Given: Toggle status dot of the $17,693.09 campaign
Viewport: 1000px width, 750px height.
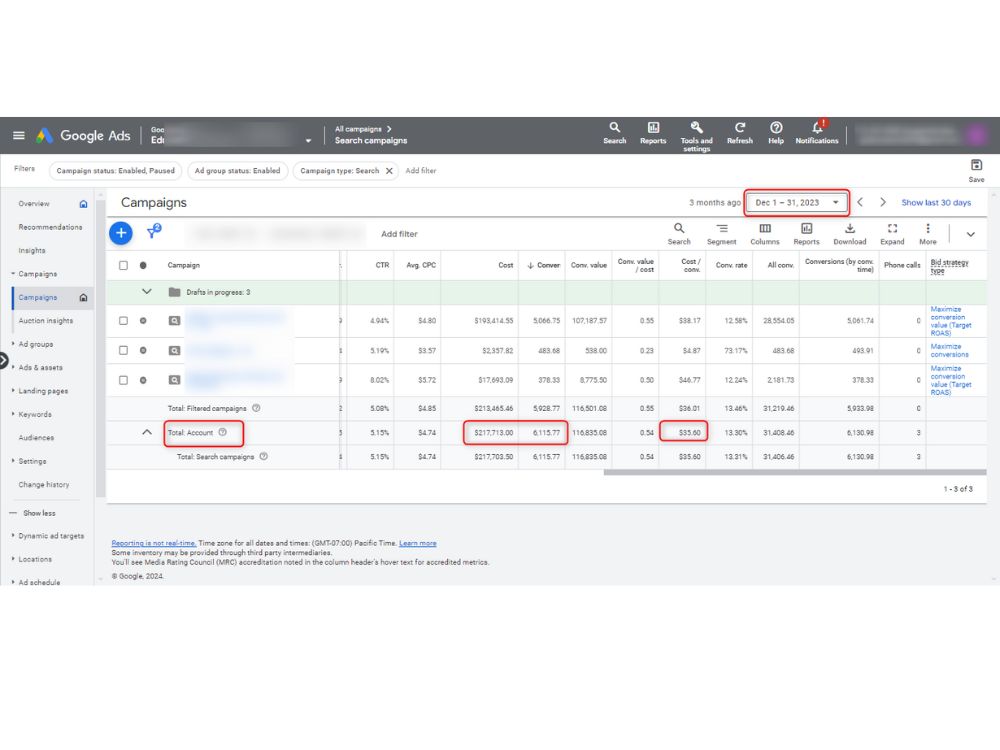Looking at the screenshot, I should tap(143, 380).
